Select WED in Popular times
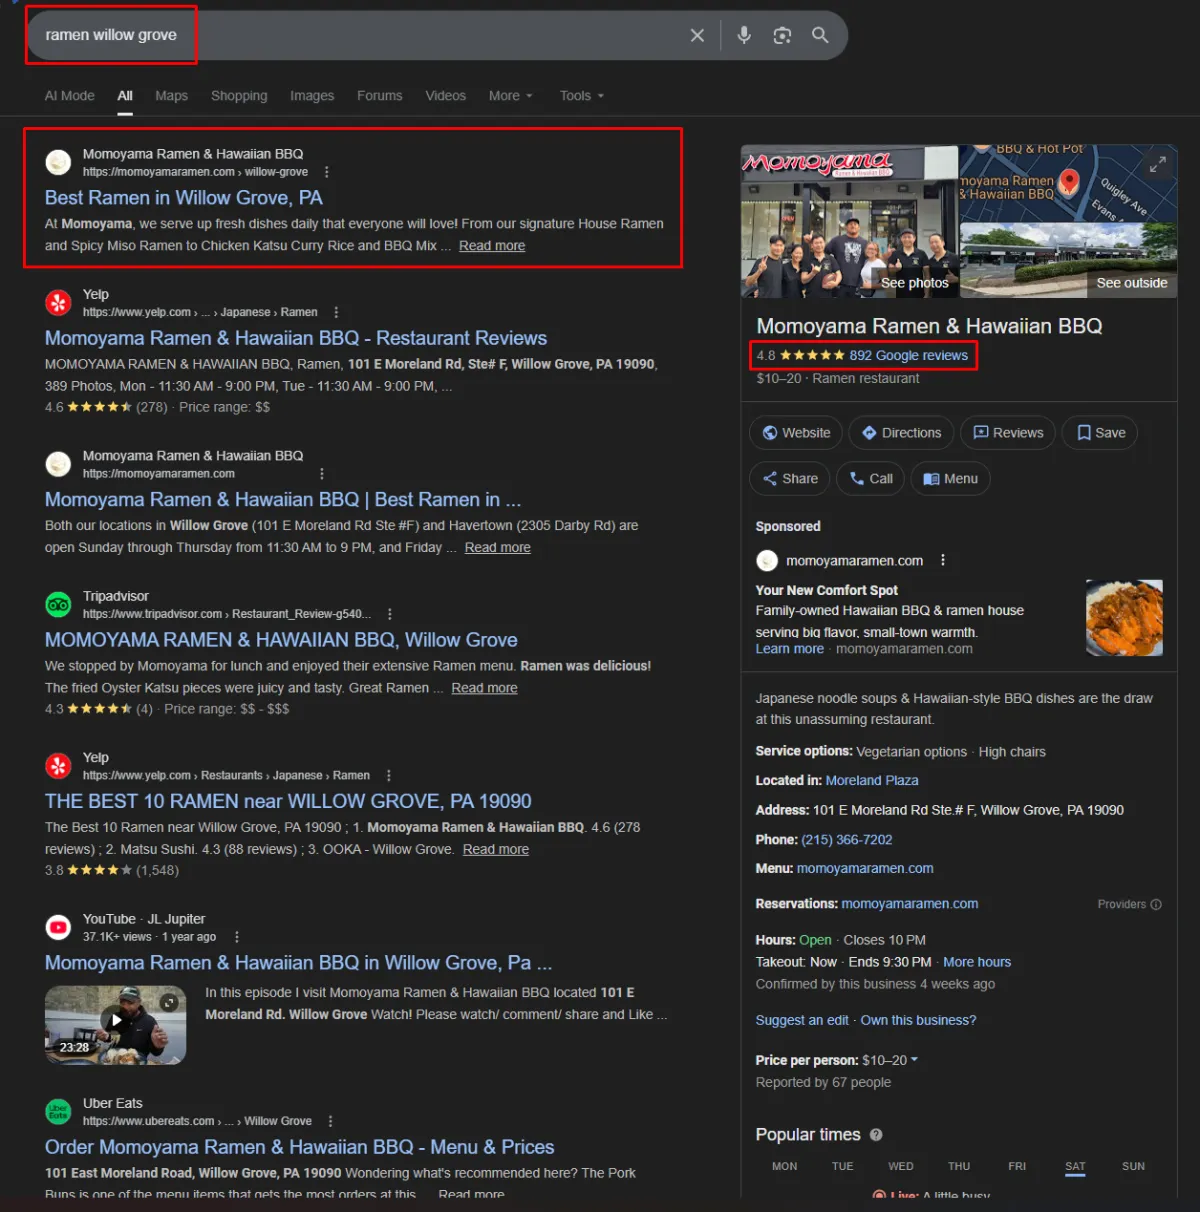This screenshot has height=1212, width=1200. [x=901, y=1167]
